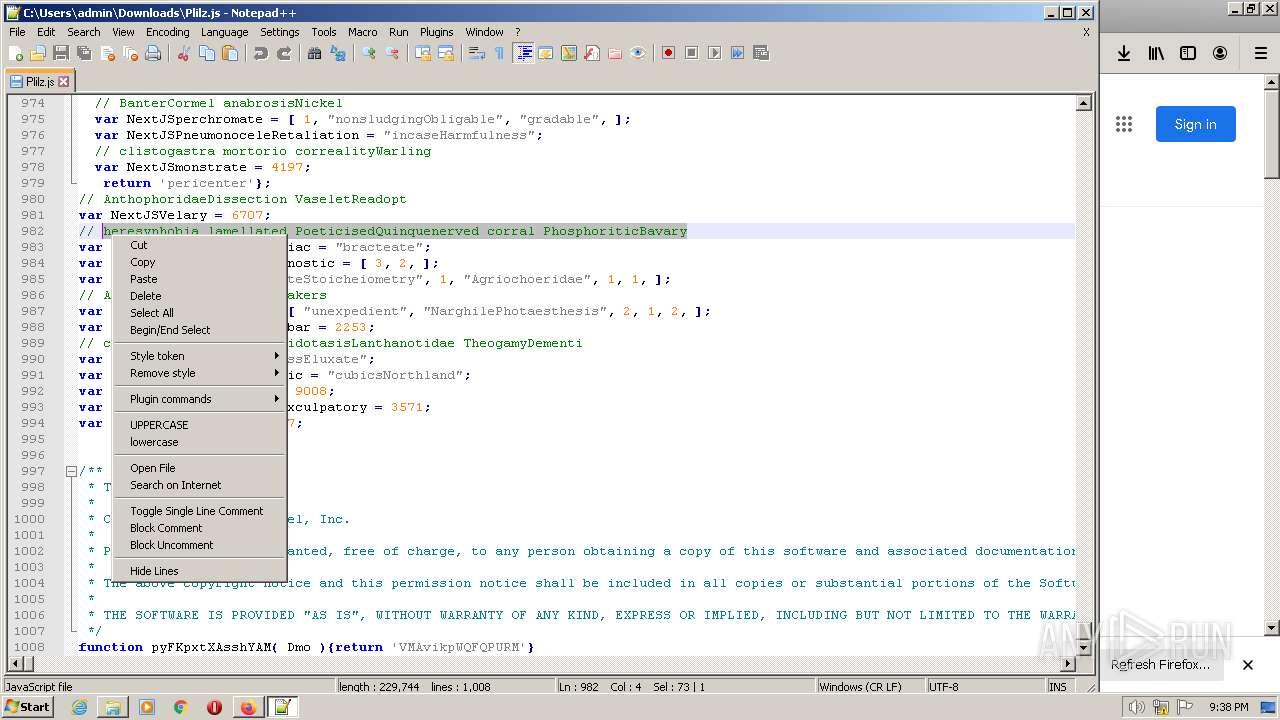Image resolution: width=1280 pixels, height=720 pixels.
Task: Choose Begin/End Select in context menu
Action: (199, 330)
